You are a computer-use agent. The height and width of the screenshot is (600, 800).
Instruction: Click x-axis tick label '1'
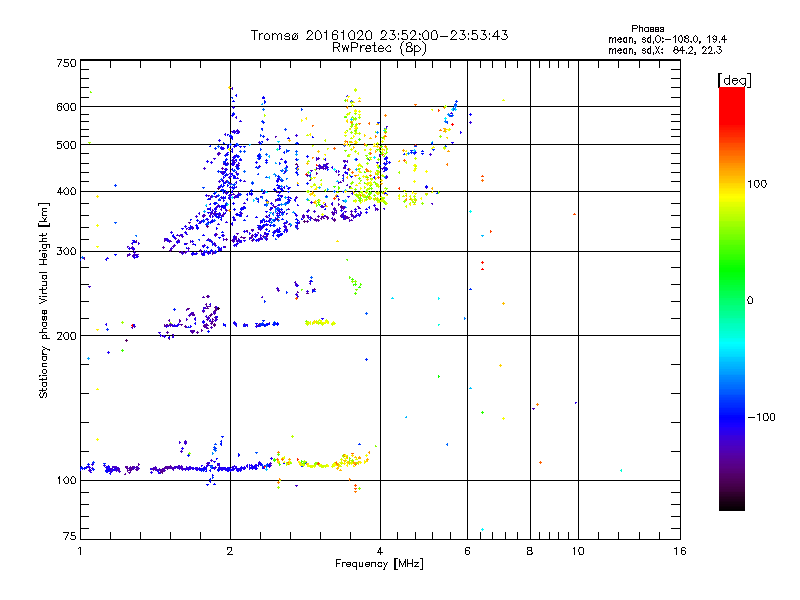coord(80,551)
